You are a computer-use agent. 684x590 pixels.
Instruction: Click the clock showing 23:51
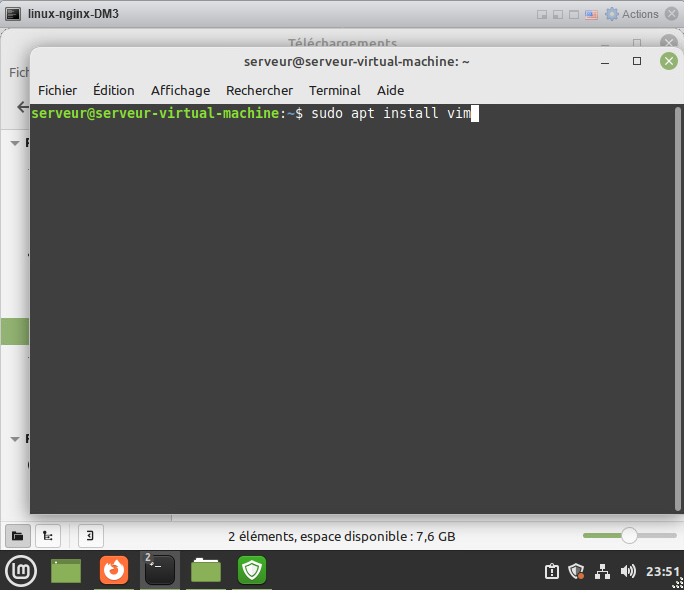click(662, 572)
